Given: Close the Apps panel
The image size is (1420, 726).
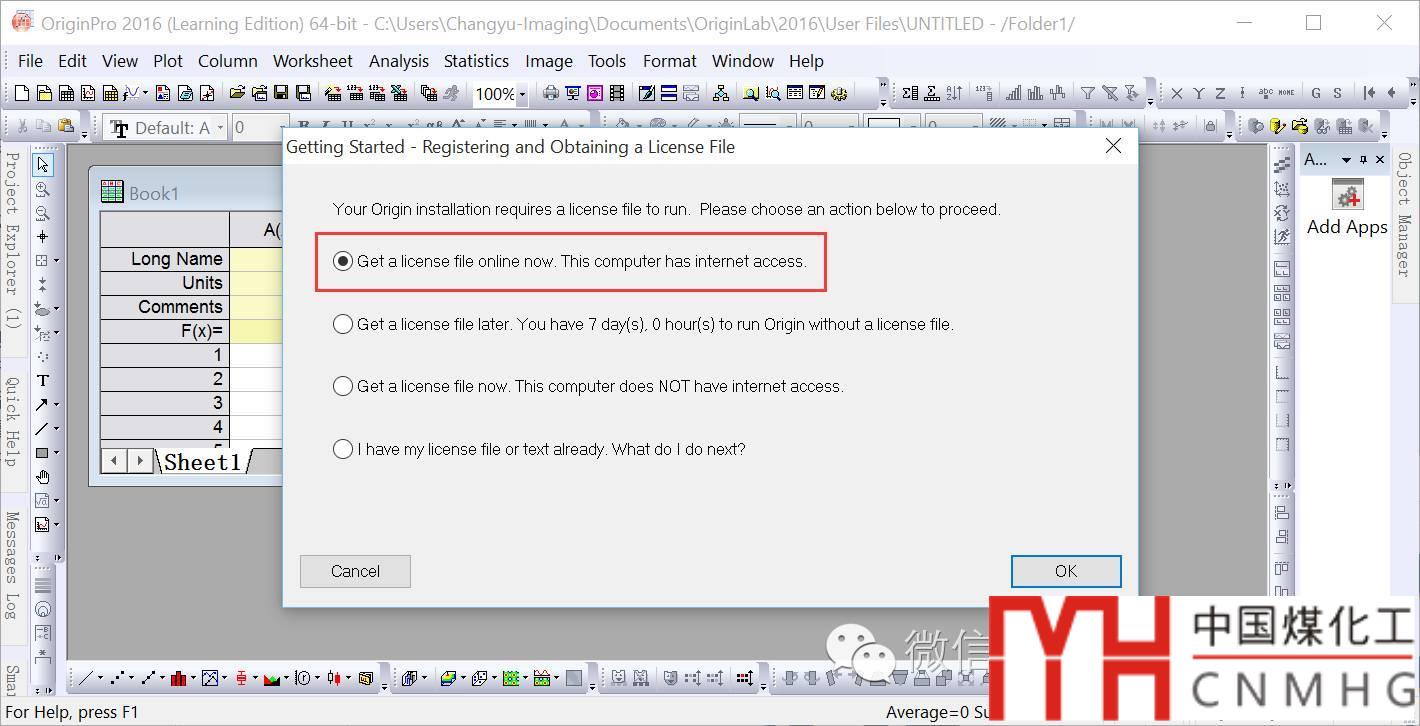Looking at the screenshot, I should click(1380, 160).
